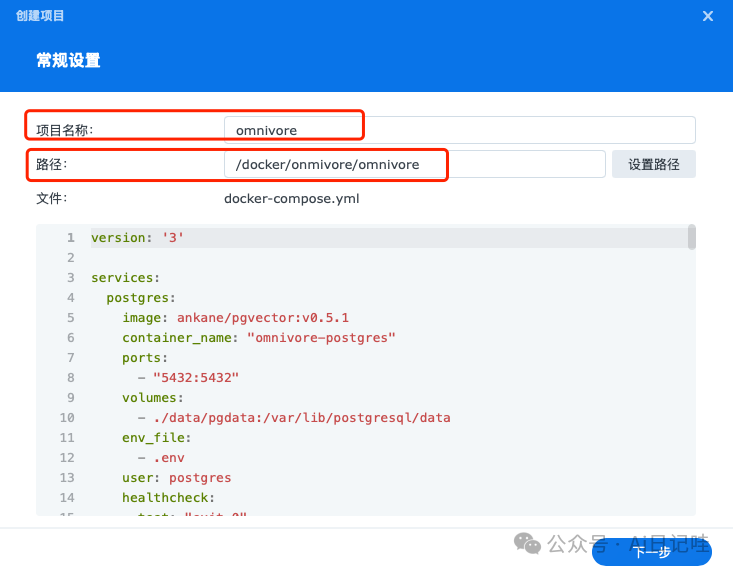Click the postgres: line on line 4

[141, 298]
